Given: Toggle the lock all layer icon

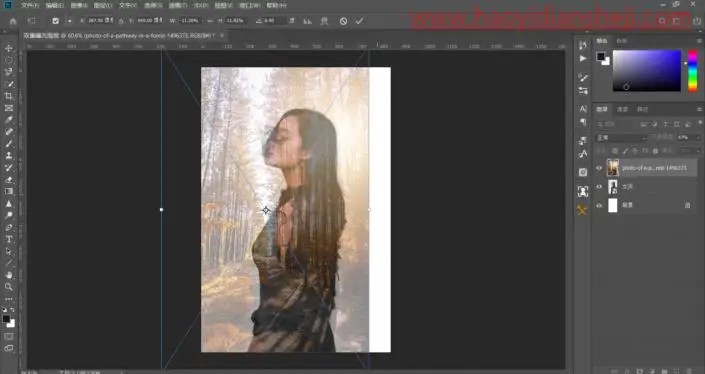Looking at the screenshot, I should point(656,151).
